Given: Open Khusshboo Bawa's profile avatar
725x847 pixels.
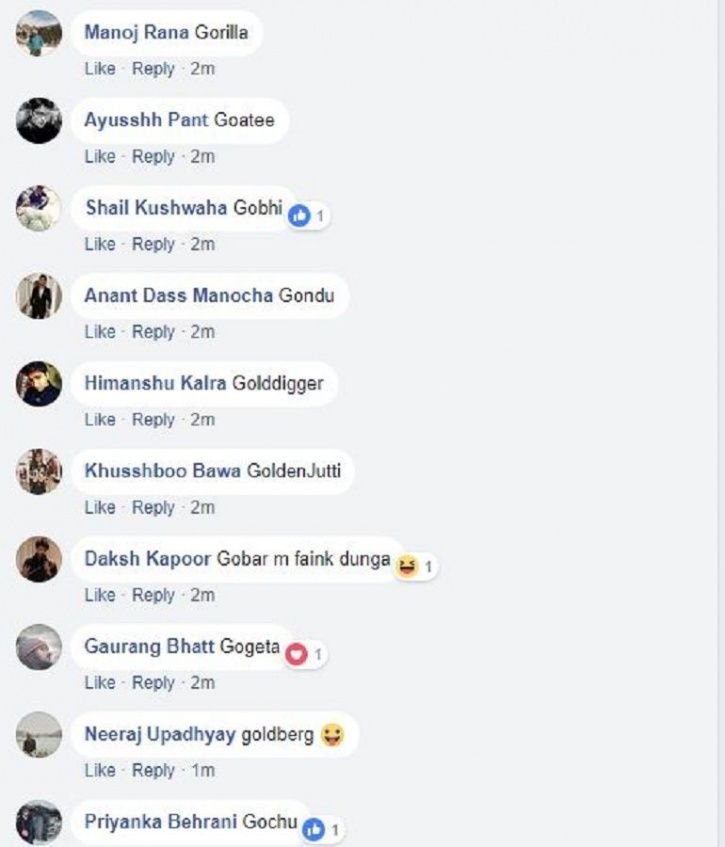Looking at the screenshot, I should click(x=38, y=472).
